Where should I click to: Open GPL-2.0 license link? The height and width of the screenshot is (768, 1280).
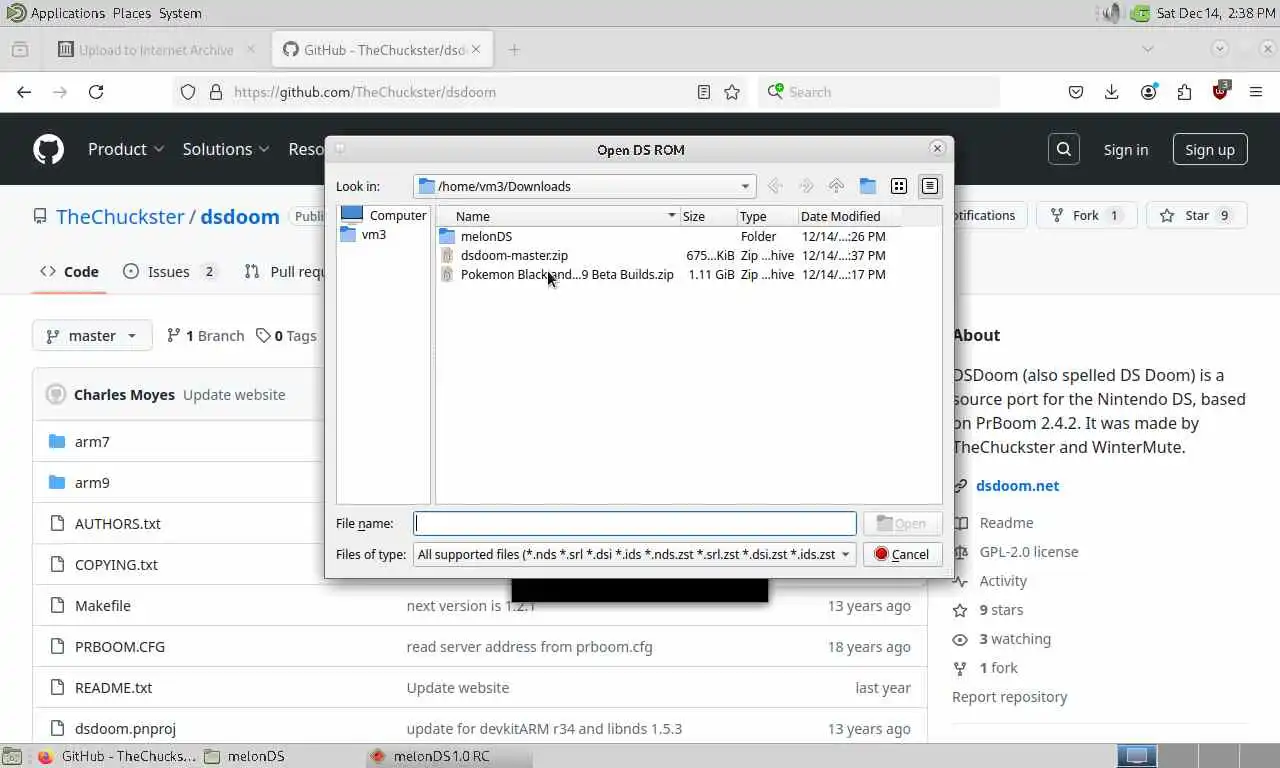(1029, 551)
